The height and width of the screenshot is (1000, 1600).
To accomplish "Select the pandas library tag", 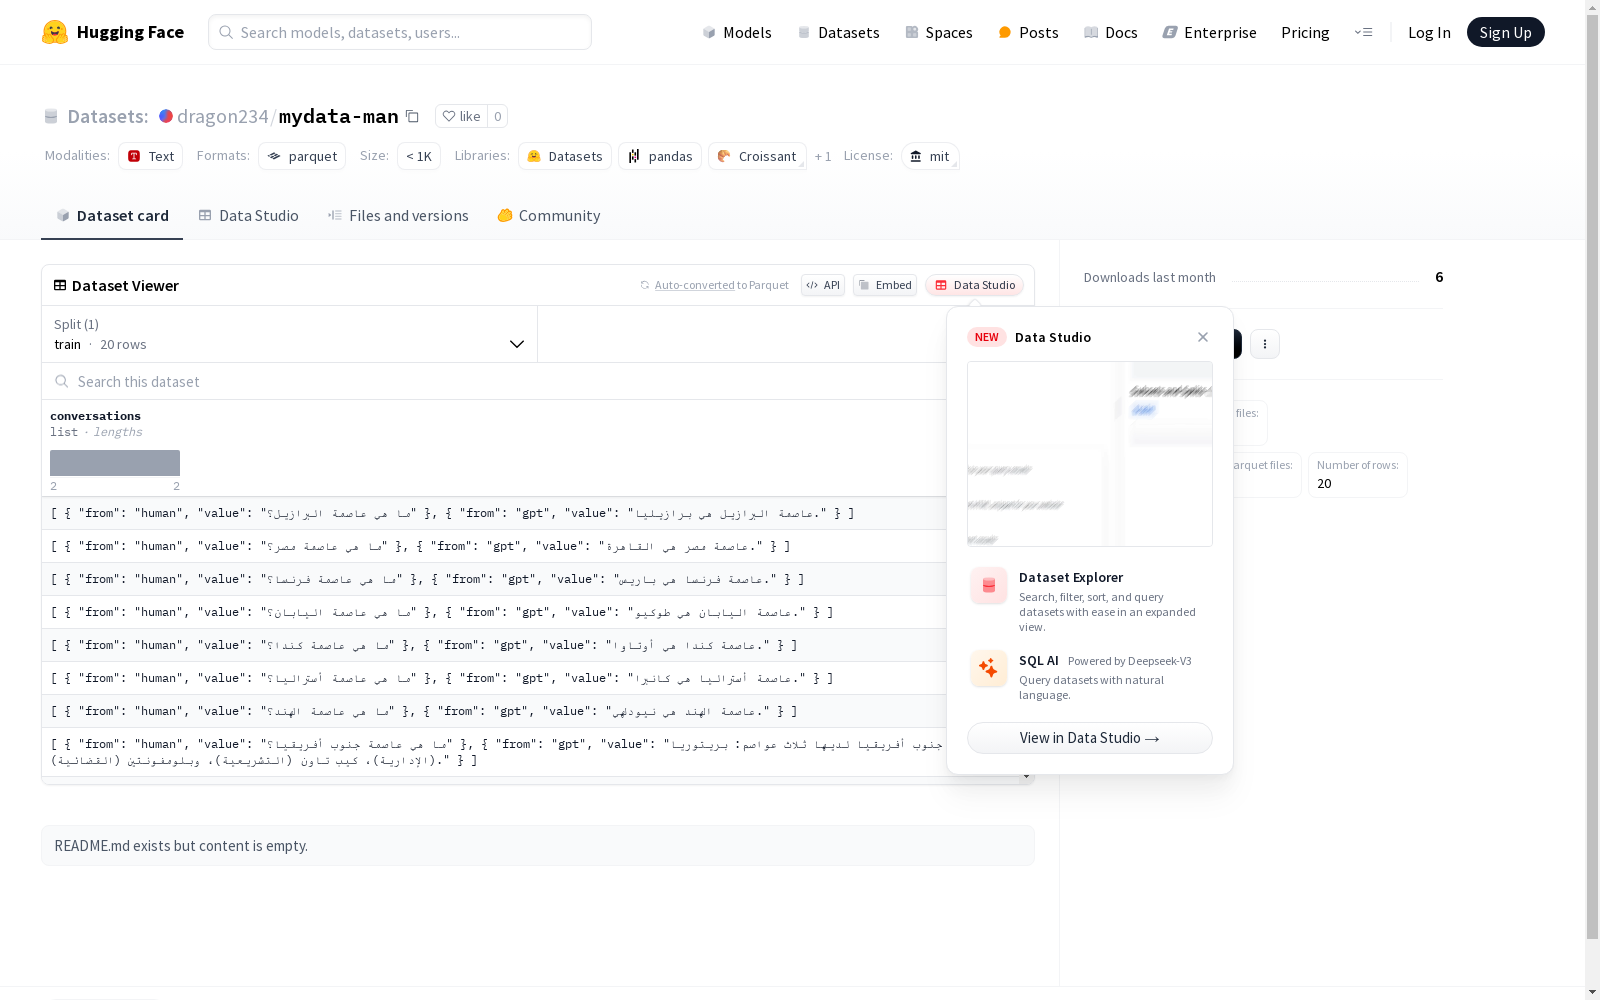I will (x=660, y=156).
